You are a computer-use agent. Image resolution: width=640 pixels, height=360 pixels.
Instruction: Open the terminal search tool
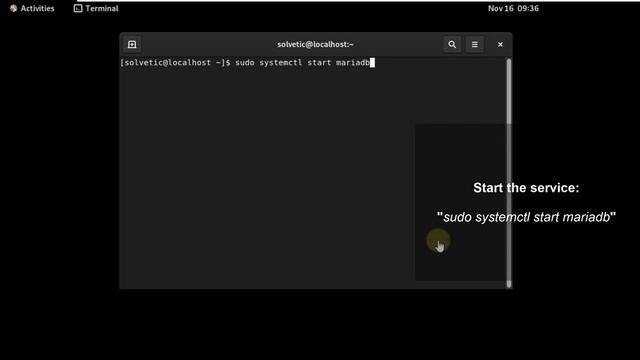click(452, 44)
